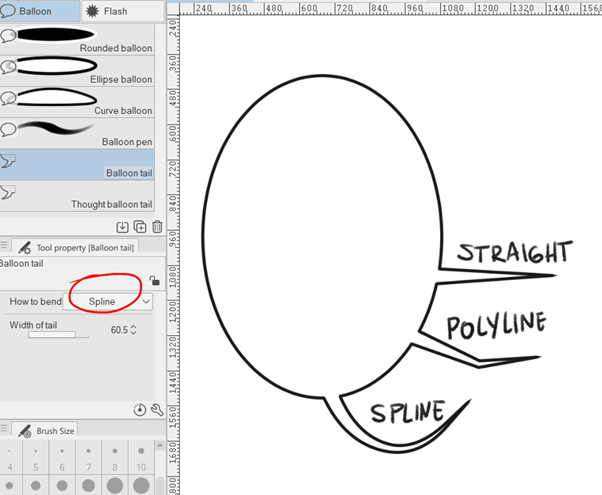Toggle the tool property lock icon
Image resolution: width=602 pixels, height=495 pixels.
(x=153, y=281)
